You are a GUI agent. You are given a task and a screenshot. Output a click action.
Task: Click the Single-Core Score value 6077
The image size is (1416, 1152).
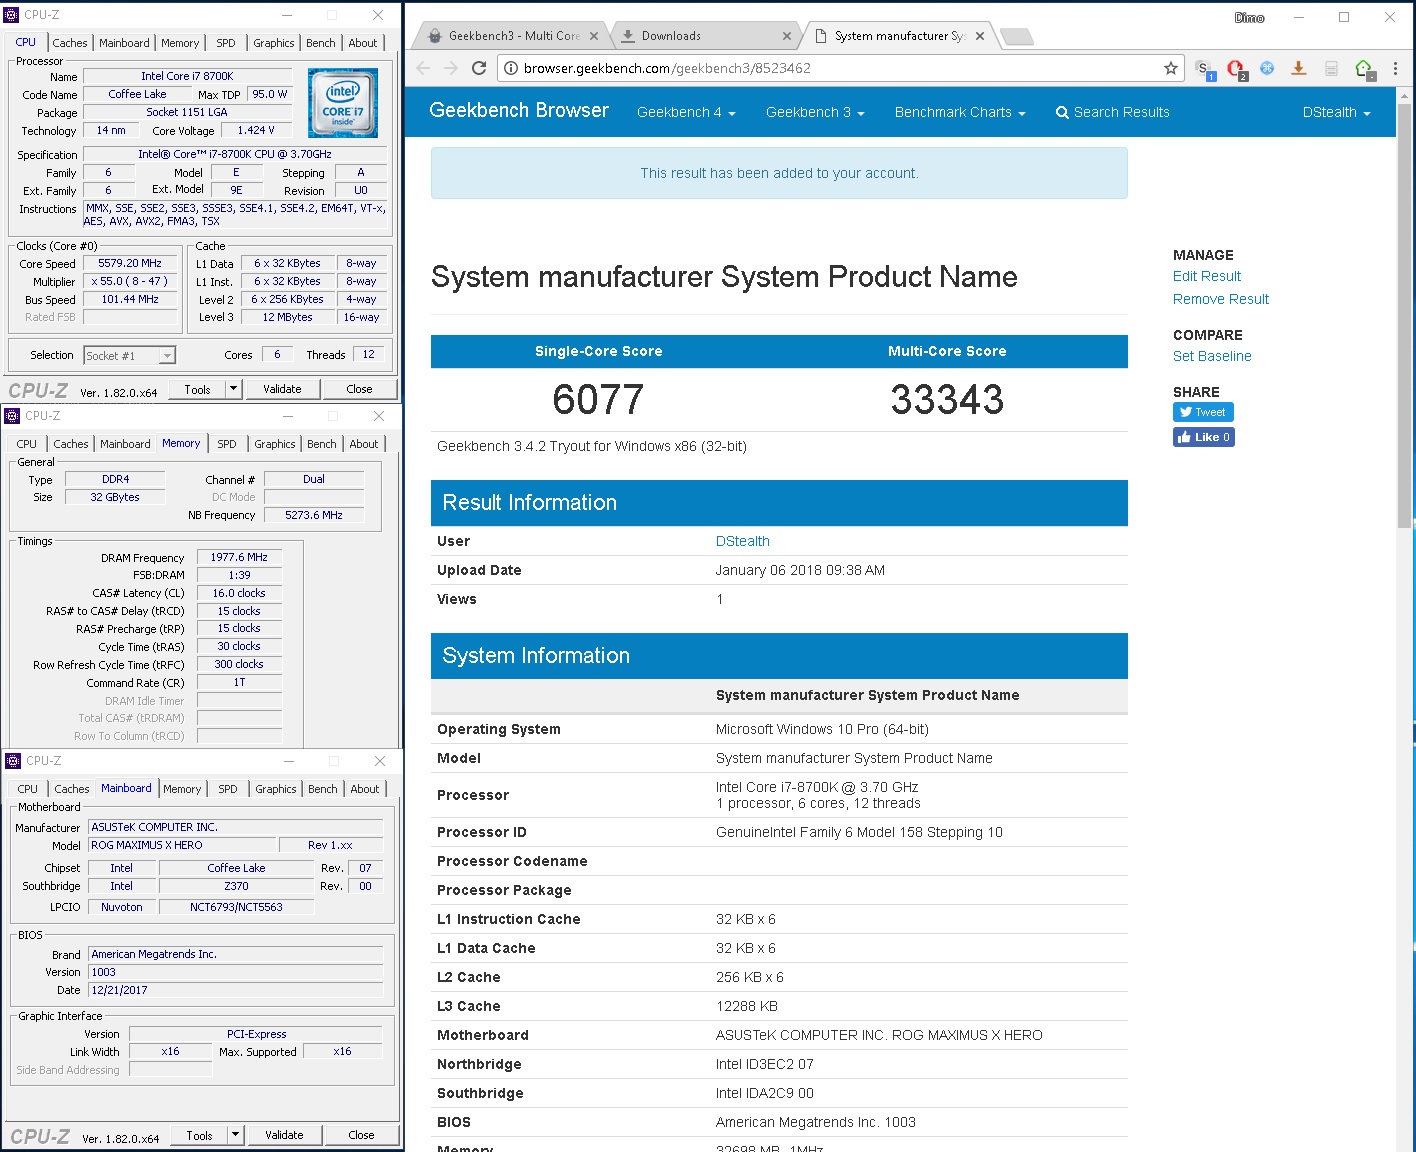point(598,400)
